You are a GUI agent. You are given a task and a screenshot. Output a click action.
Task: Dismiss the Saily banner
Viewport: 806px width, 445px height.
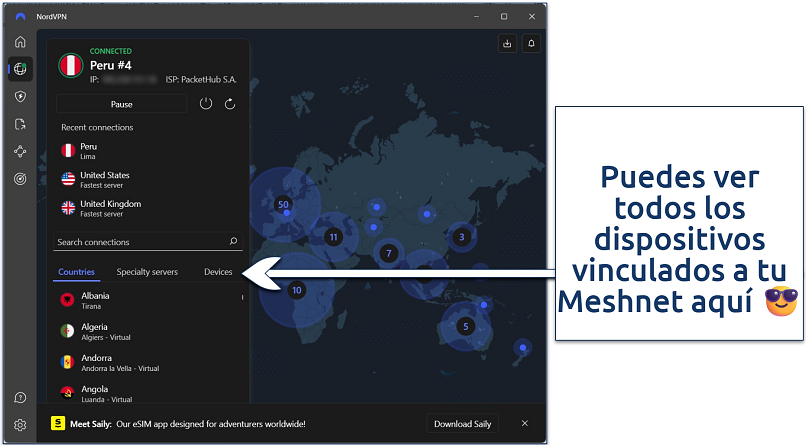coord(525,423)
